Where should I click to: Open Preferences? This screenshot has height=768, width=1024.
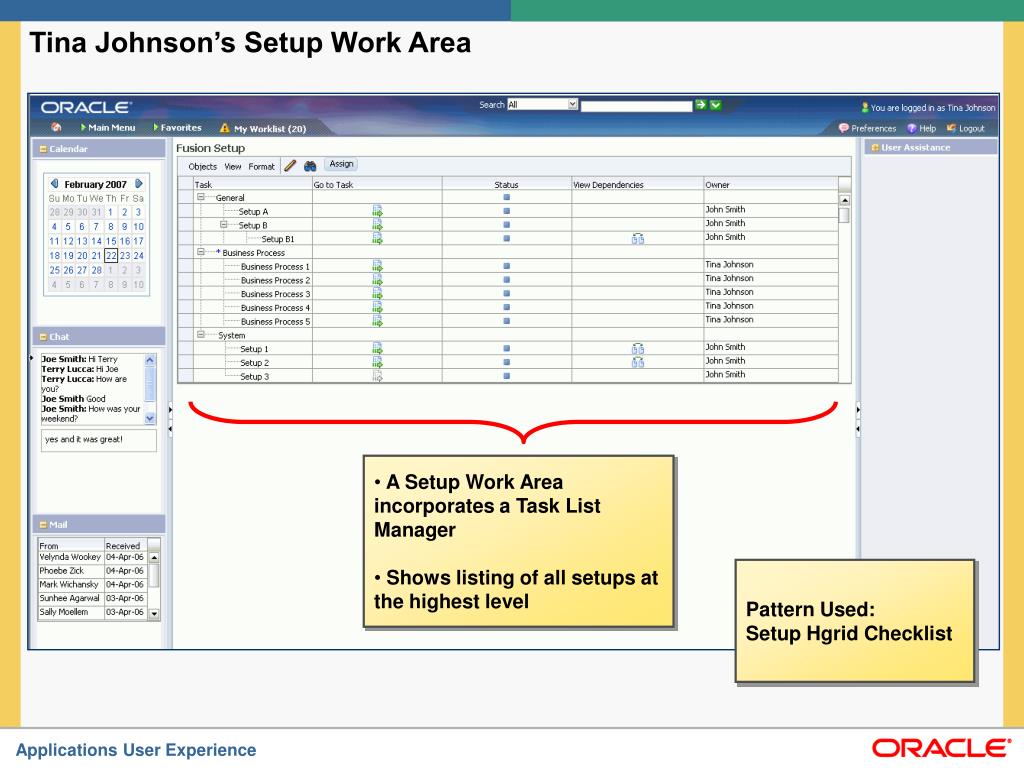867,128
